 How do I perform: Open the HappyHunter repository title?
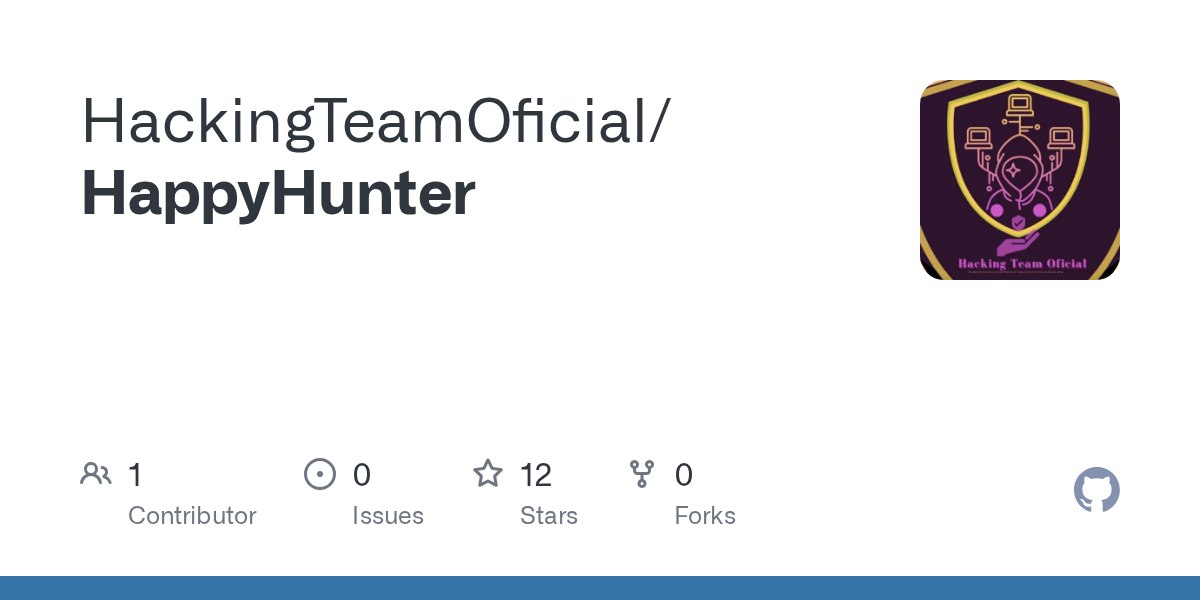coord(278,194)
